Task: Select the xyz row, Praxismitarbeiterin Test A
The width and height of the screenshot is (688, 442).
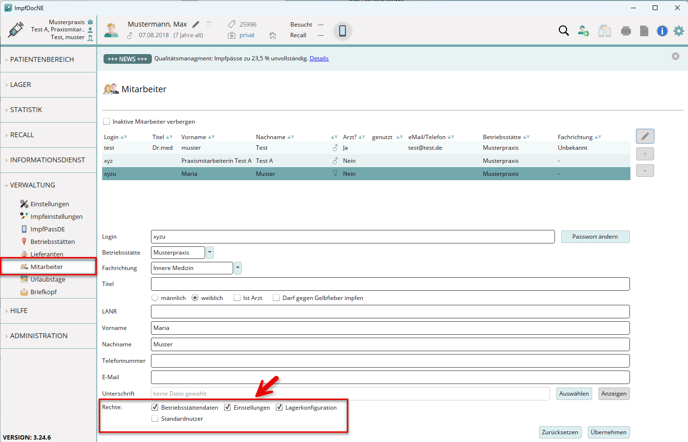Action: [366, 161]
